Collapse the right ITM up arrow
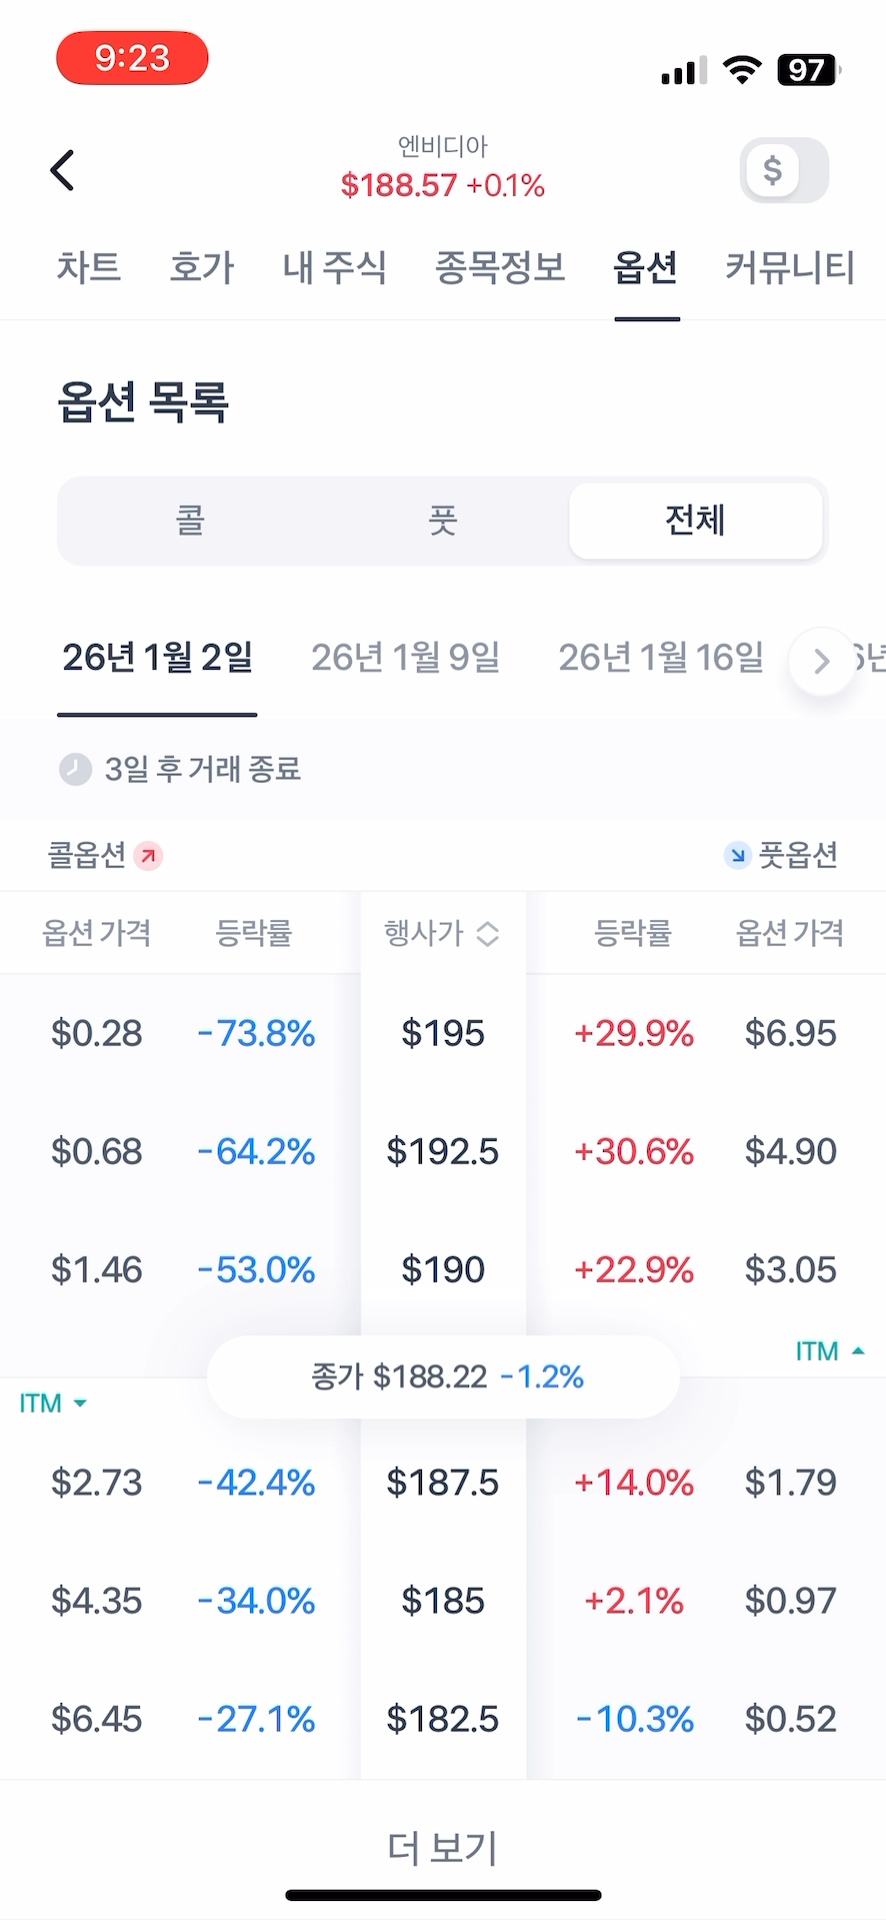The image size is (886, 1920). [857, 1351]
